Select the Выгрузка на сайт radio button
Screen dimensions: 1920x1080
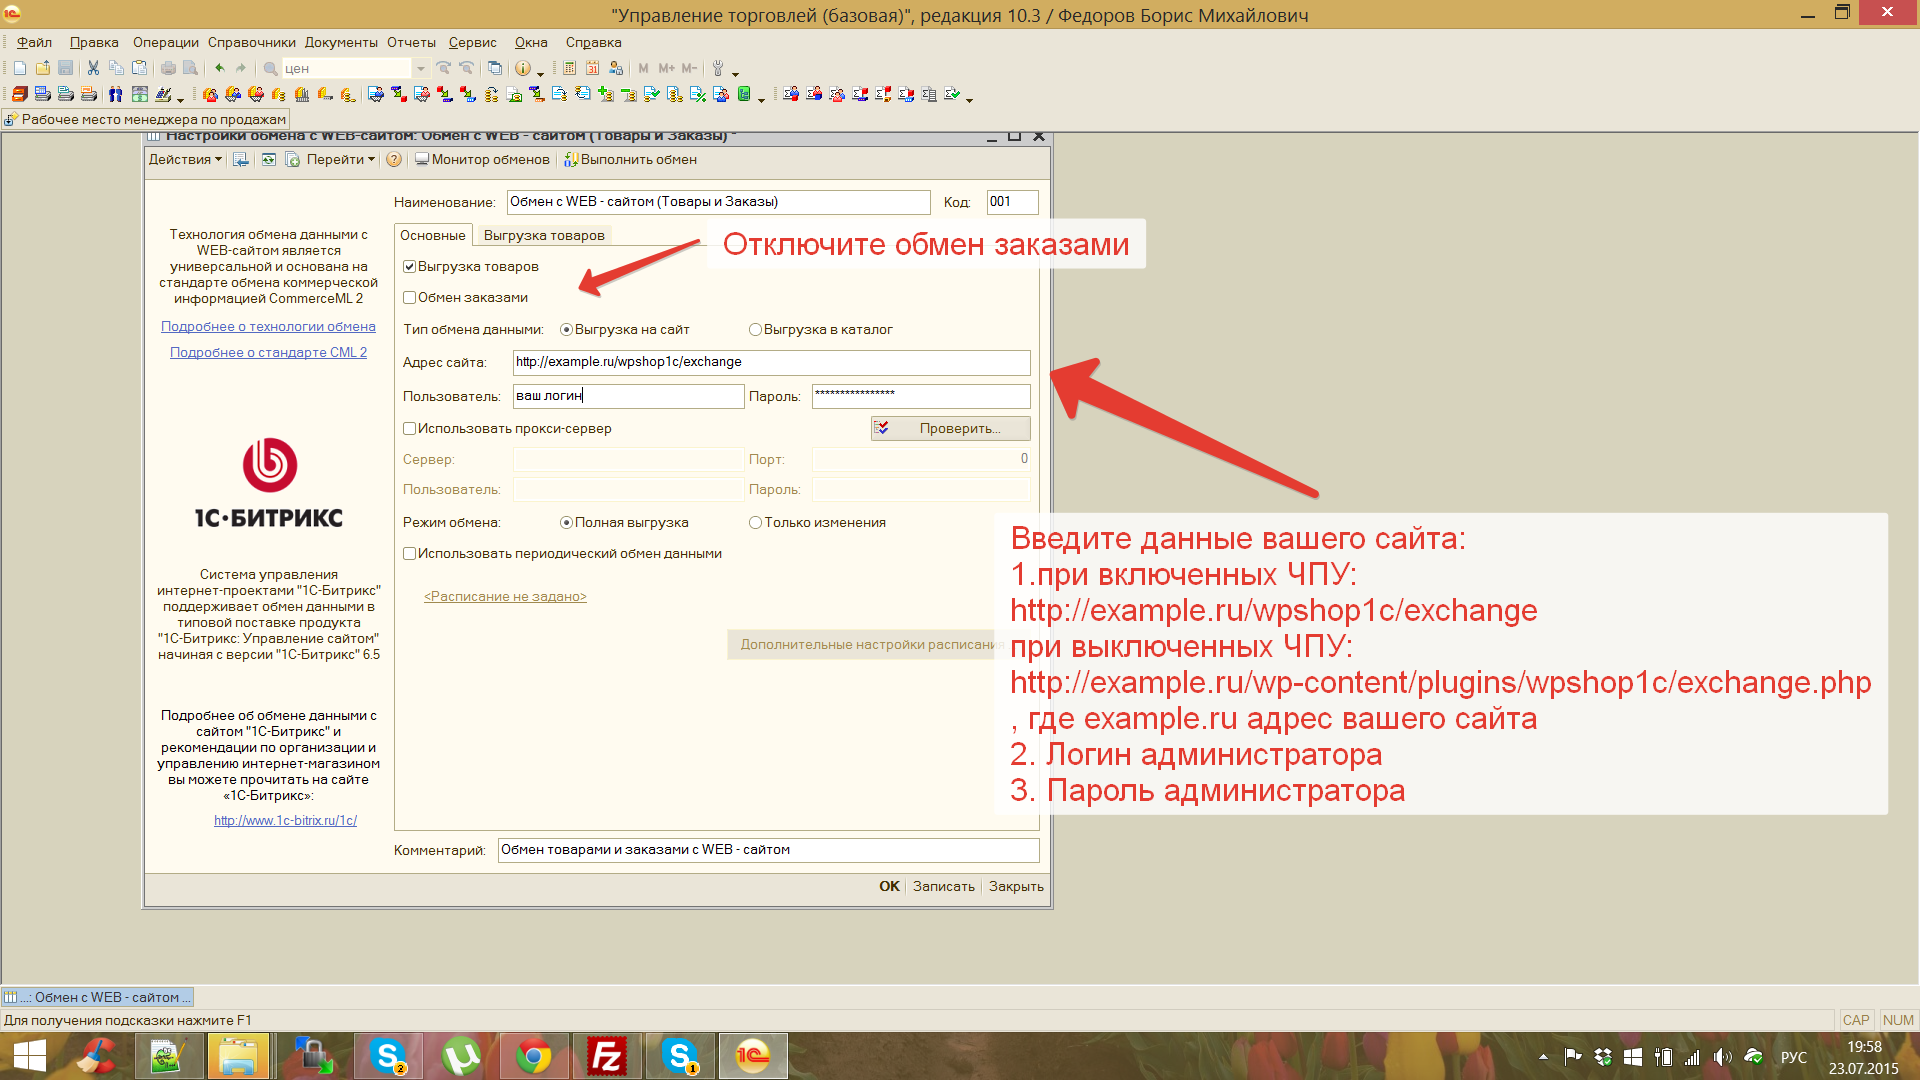click(x=566, y=330)
